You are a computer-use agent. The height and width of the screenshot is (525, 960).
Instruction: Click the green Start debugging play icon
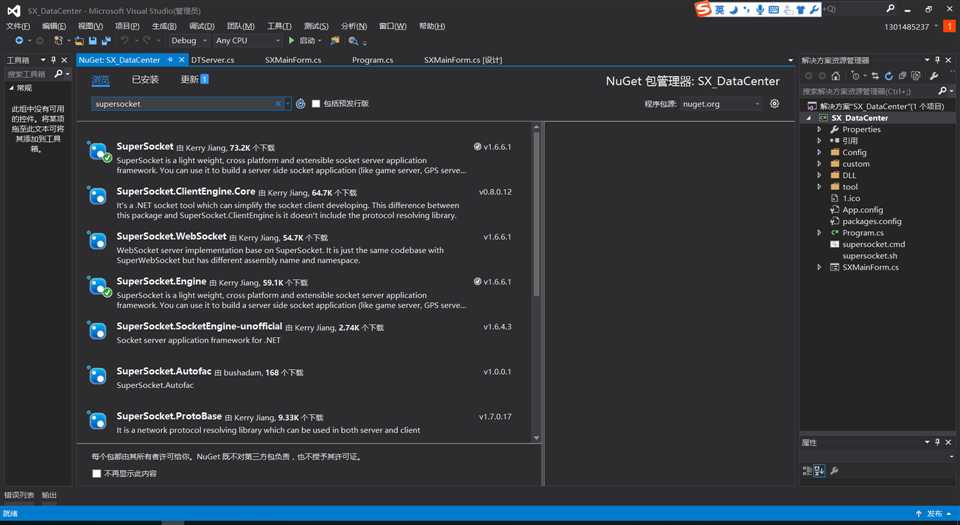[291, 40]
